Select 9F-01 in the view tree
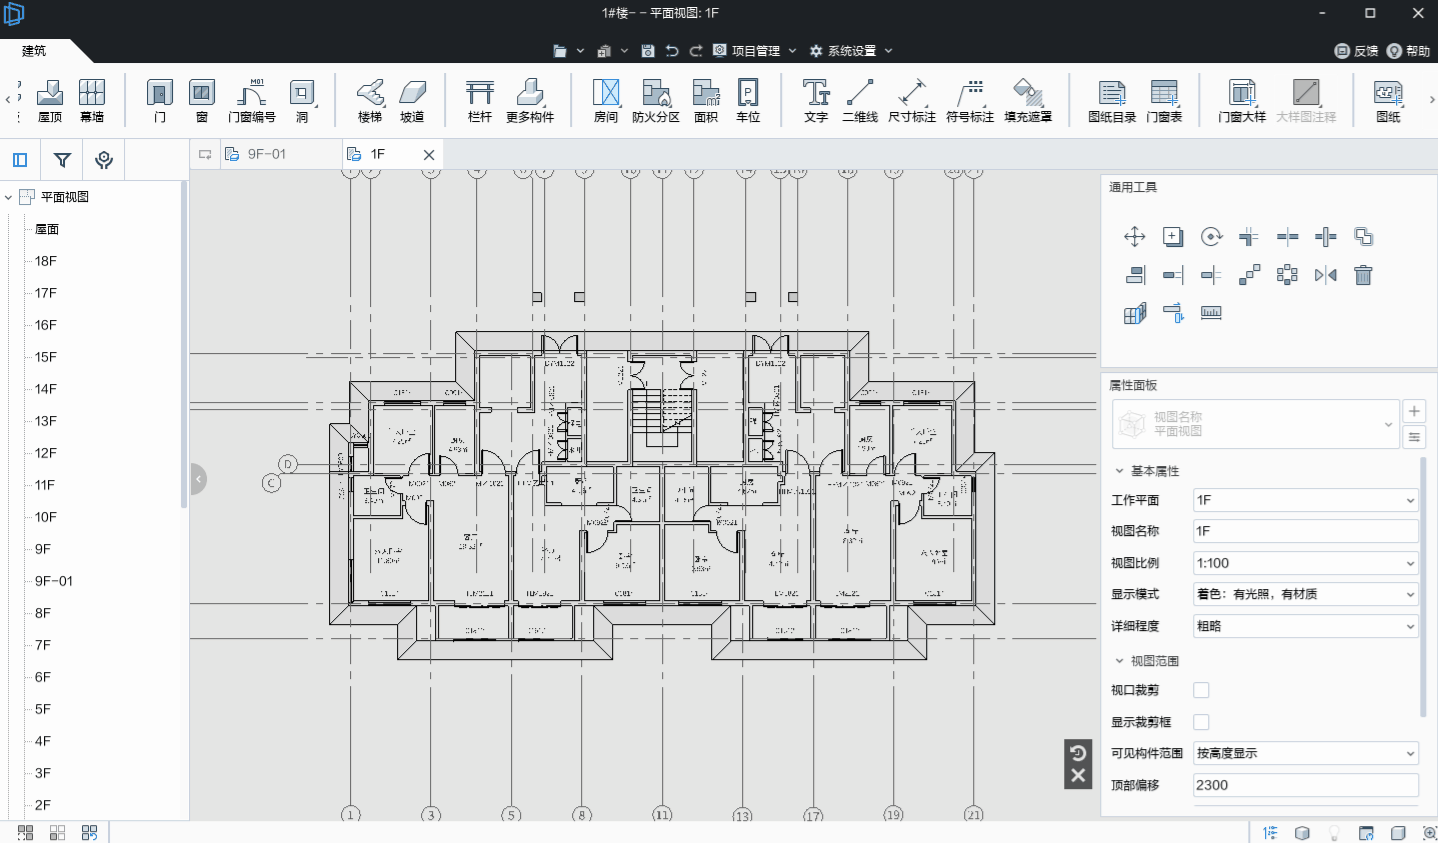Screen dimensions: 1438x843 click(x=54, y=581)
